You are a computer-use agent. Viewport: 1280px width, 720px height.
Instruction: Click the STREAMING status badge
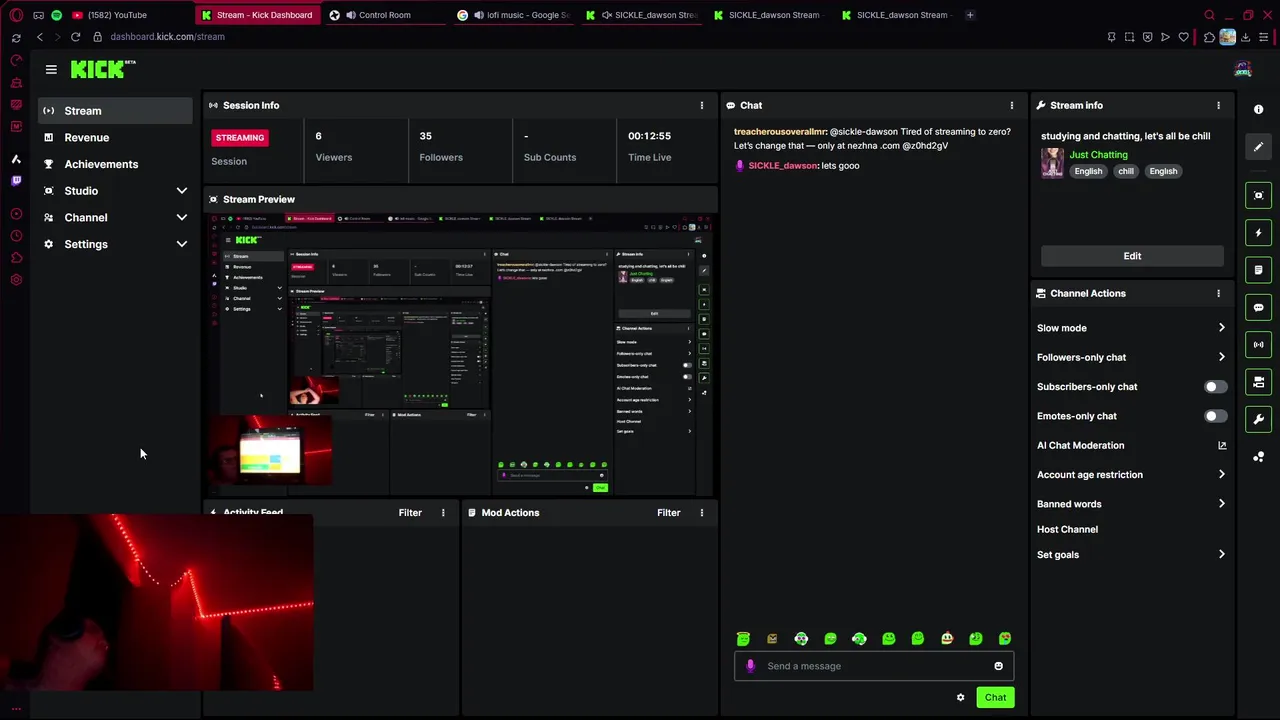coord(240,138)
